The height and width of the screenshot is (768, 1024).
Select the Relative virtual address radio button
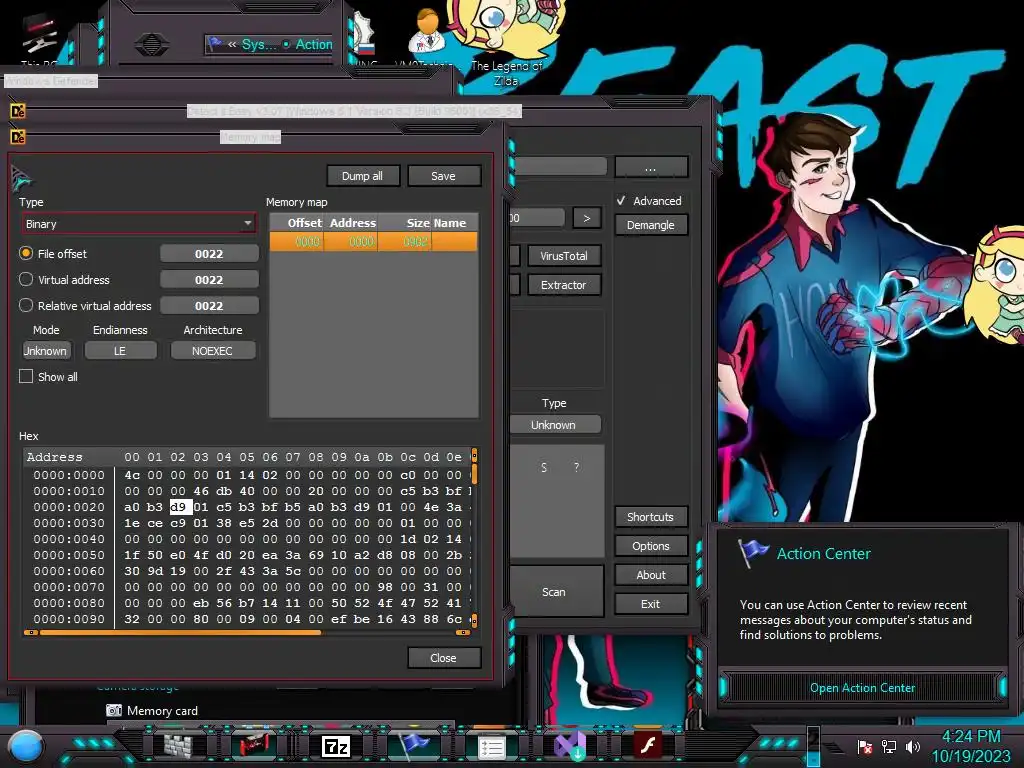pos(26,306)
